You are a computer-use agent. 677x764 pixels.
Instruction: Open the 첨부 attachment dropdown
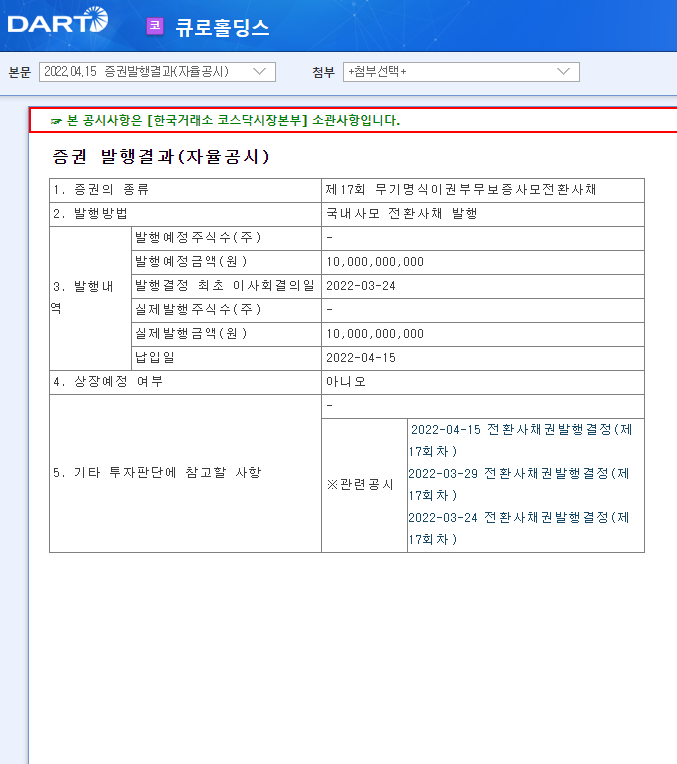[x=461, y=72]
